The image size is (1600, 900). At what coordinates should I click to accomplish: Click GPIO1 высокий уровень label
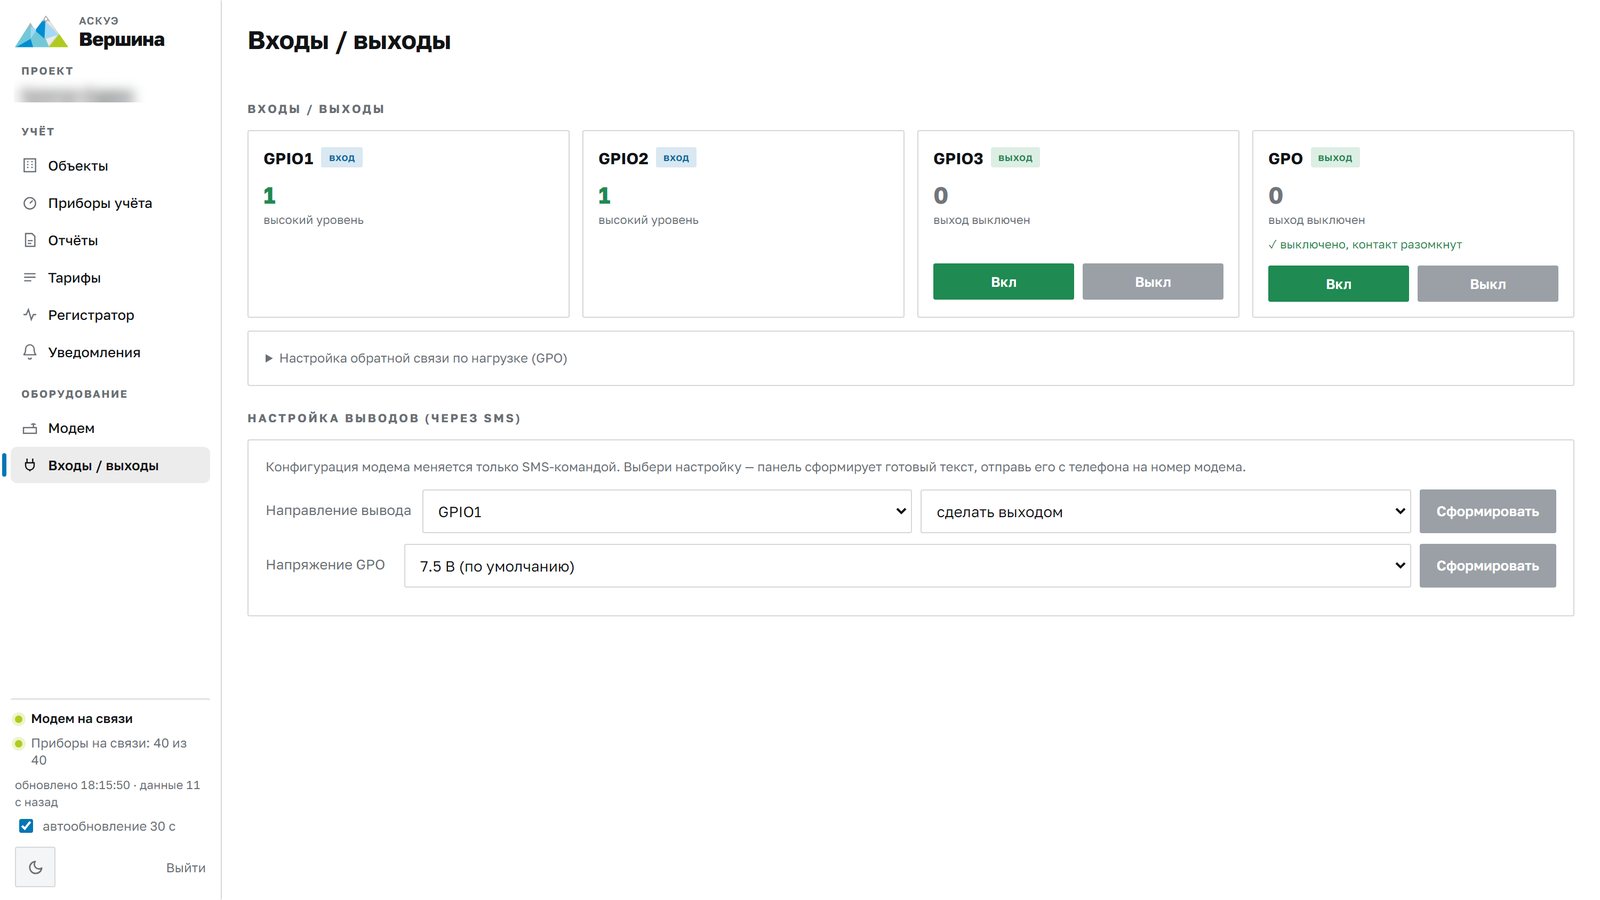(x=314, y=220)
